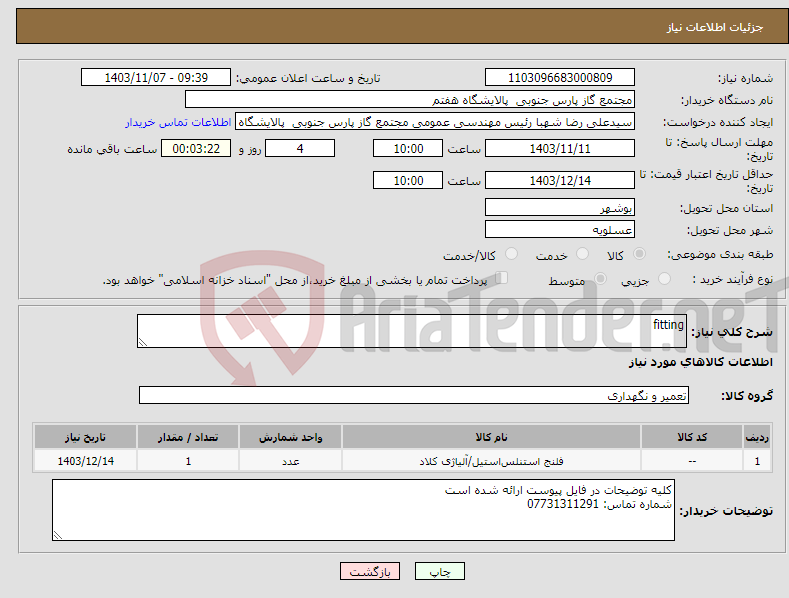The width and height of the screenshot is (789, 598).
Task: Click the remaining time field 00:03:22
Action: pyautogui.click(x=196, y=148)
